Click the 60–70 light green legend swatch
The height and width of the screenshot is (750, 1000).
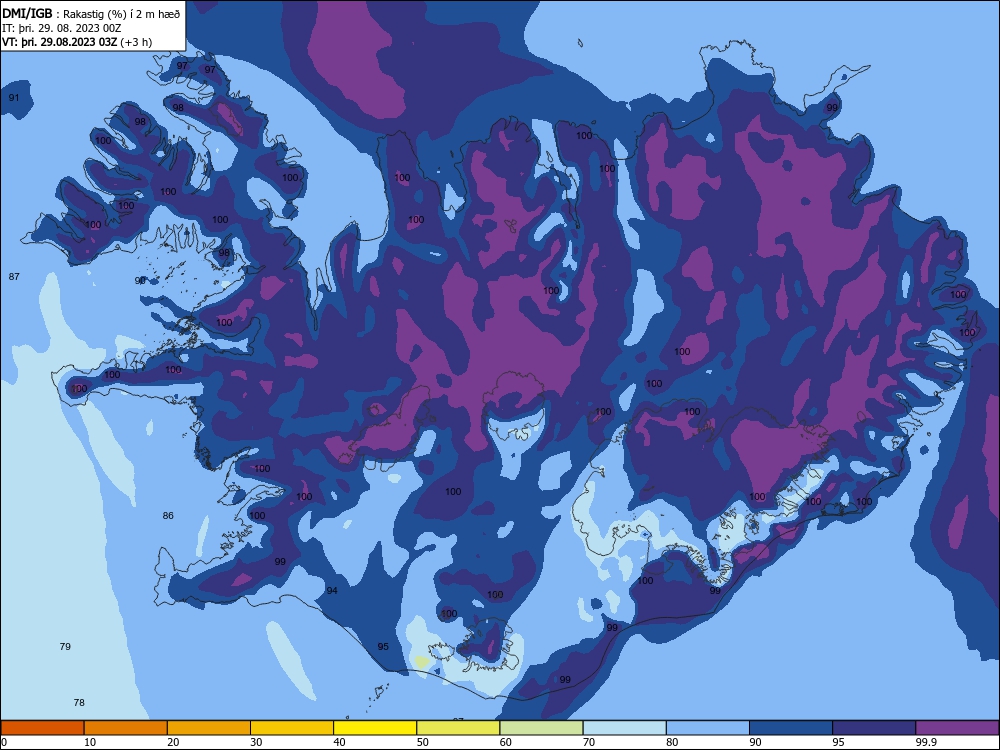tap(541, 728)
